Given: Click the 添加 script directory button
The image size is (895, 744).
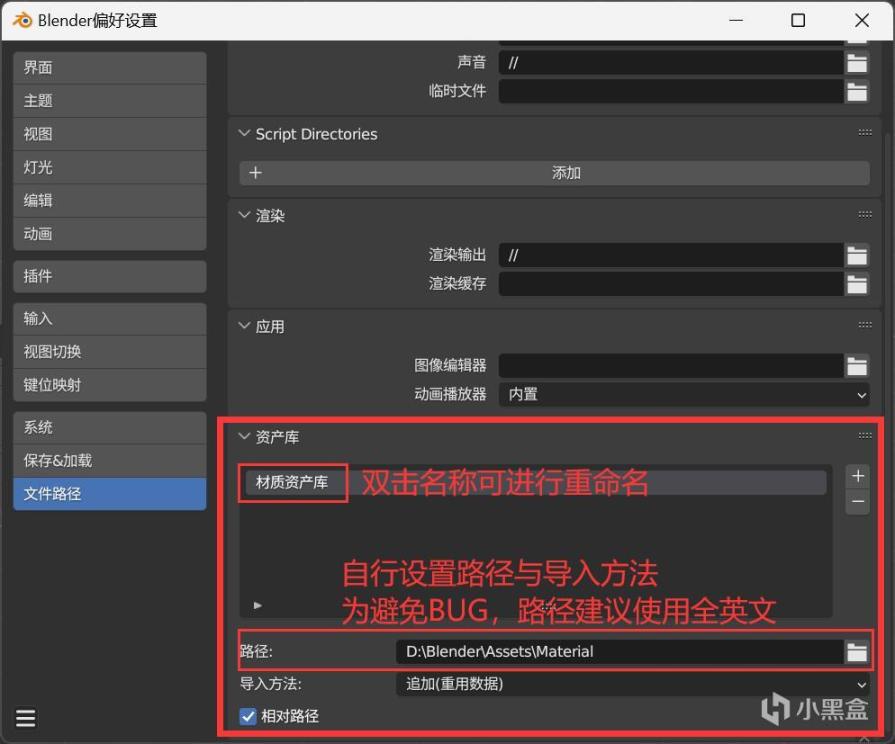Looking at the screenshot, I should click(554, 172).
